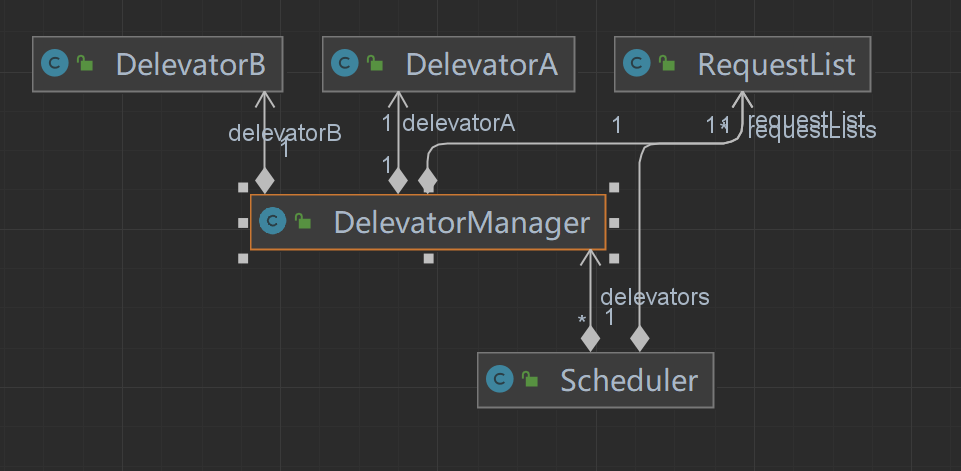Select the DelevatorA class name
The width and height of the screenshot is (961, 471).
click(481, 65)
